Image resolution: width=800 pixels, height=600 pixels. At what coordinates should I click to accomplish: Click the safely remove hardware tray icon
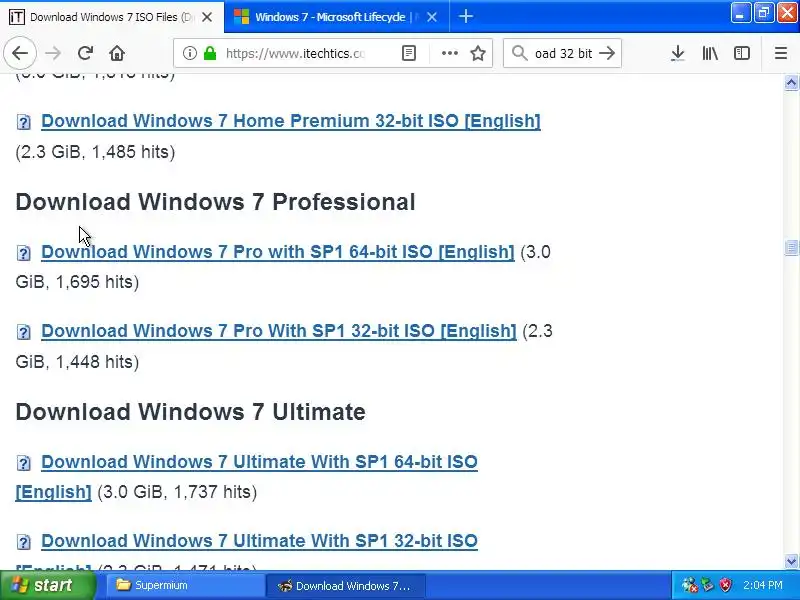[707, 585]
